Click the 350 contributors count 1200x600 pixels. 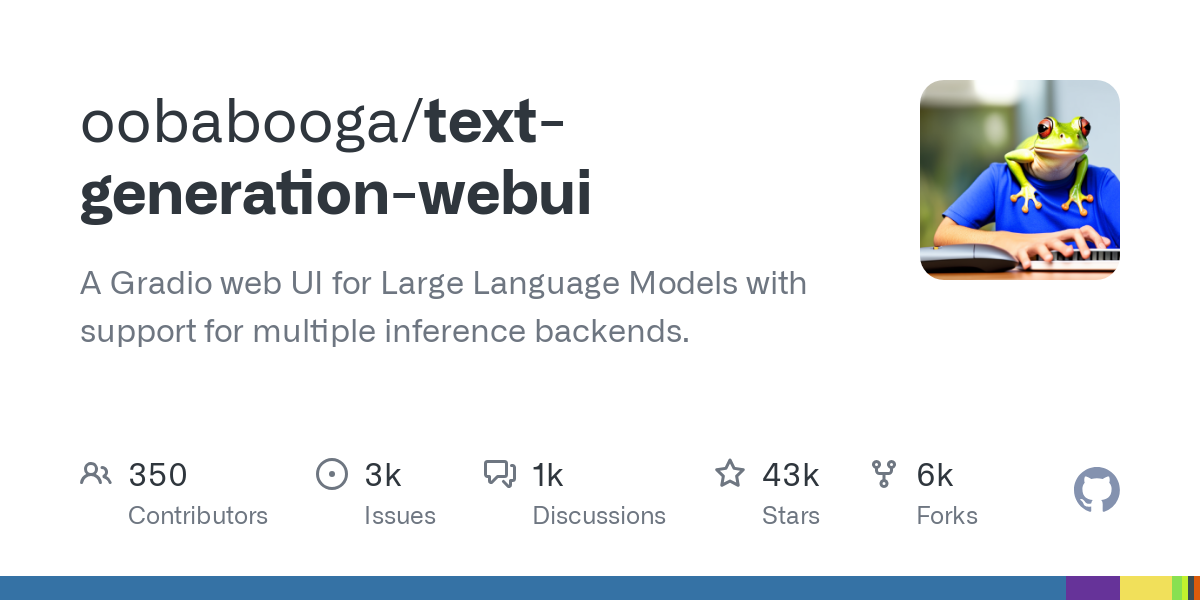(158, 475)
